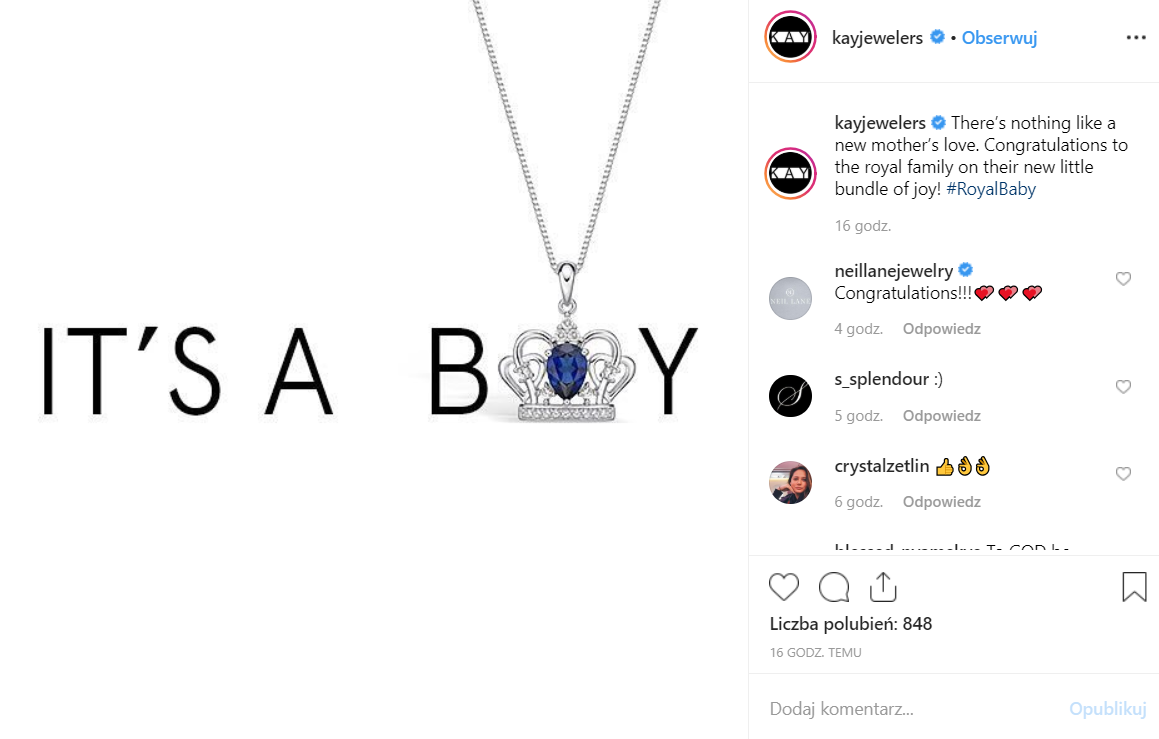View the likes count Liczba polubień: 848
Screen dimensions: 1159x739
(851, 624)
